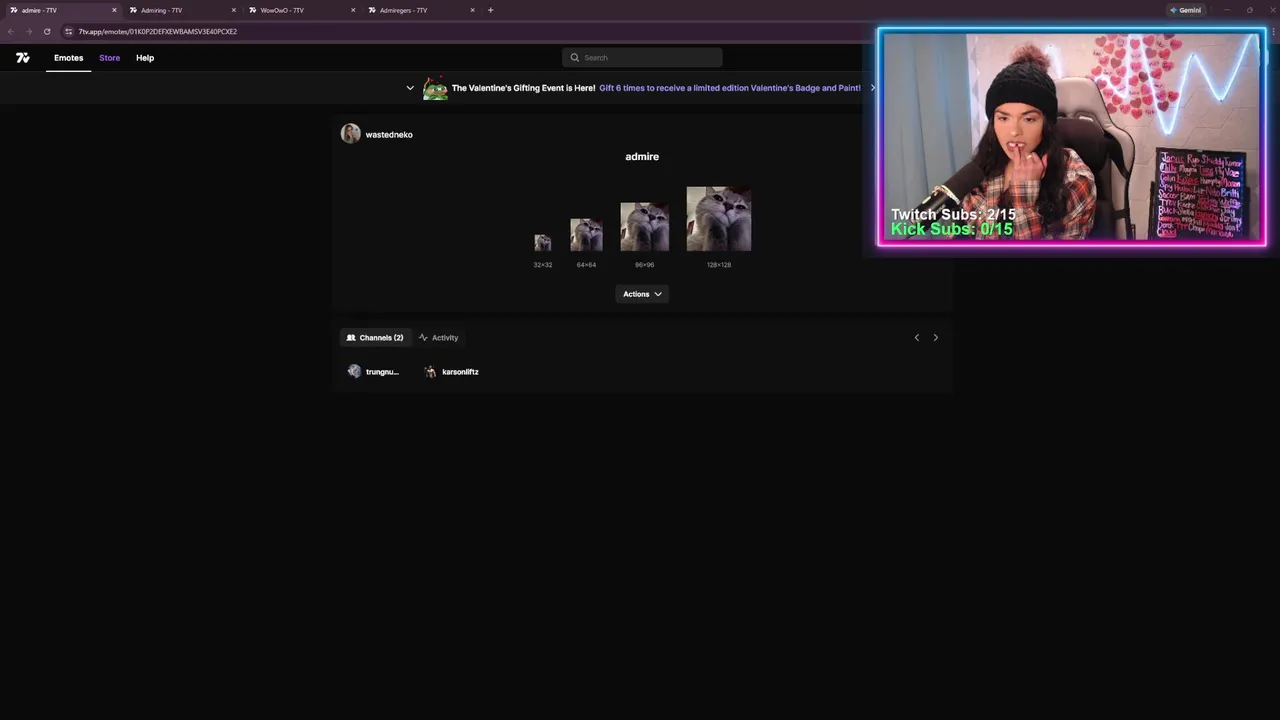Click the magnifier icon in search
Image resolution: width=1280 pixels, height=720 pixels.
click(574, 58)
